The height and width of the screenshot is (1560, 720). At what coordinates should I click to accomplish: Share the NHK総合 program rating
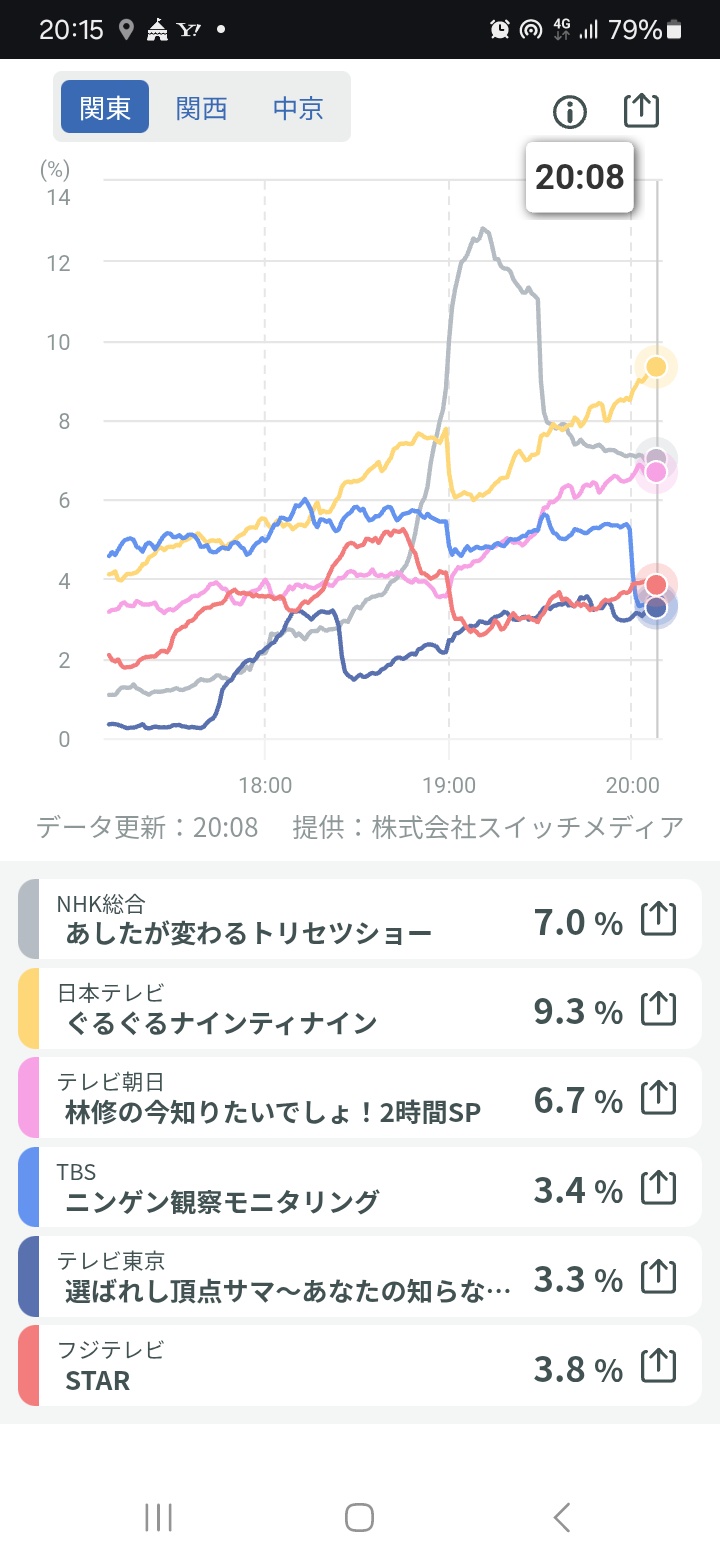pos(658,920)
